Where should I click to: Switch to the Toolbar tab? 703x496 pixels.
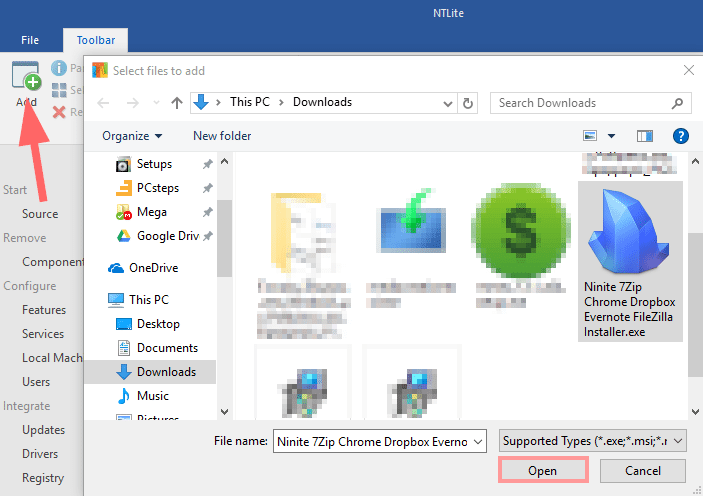coord(95,40)
